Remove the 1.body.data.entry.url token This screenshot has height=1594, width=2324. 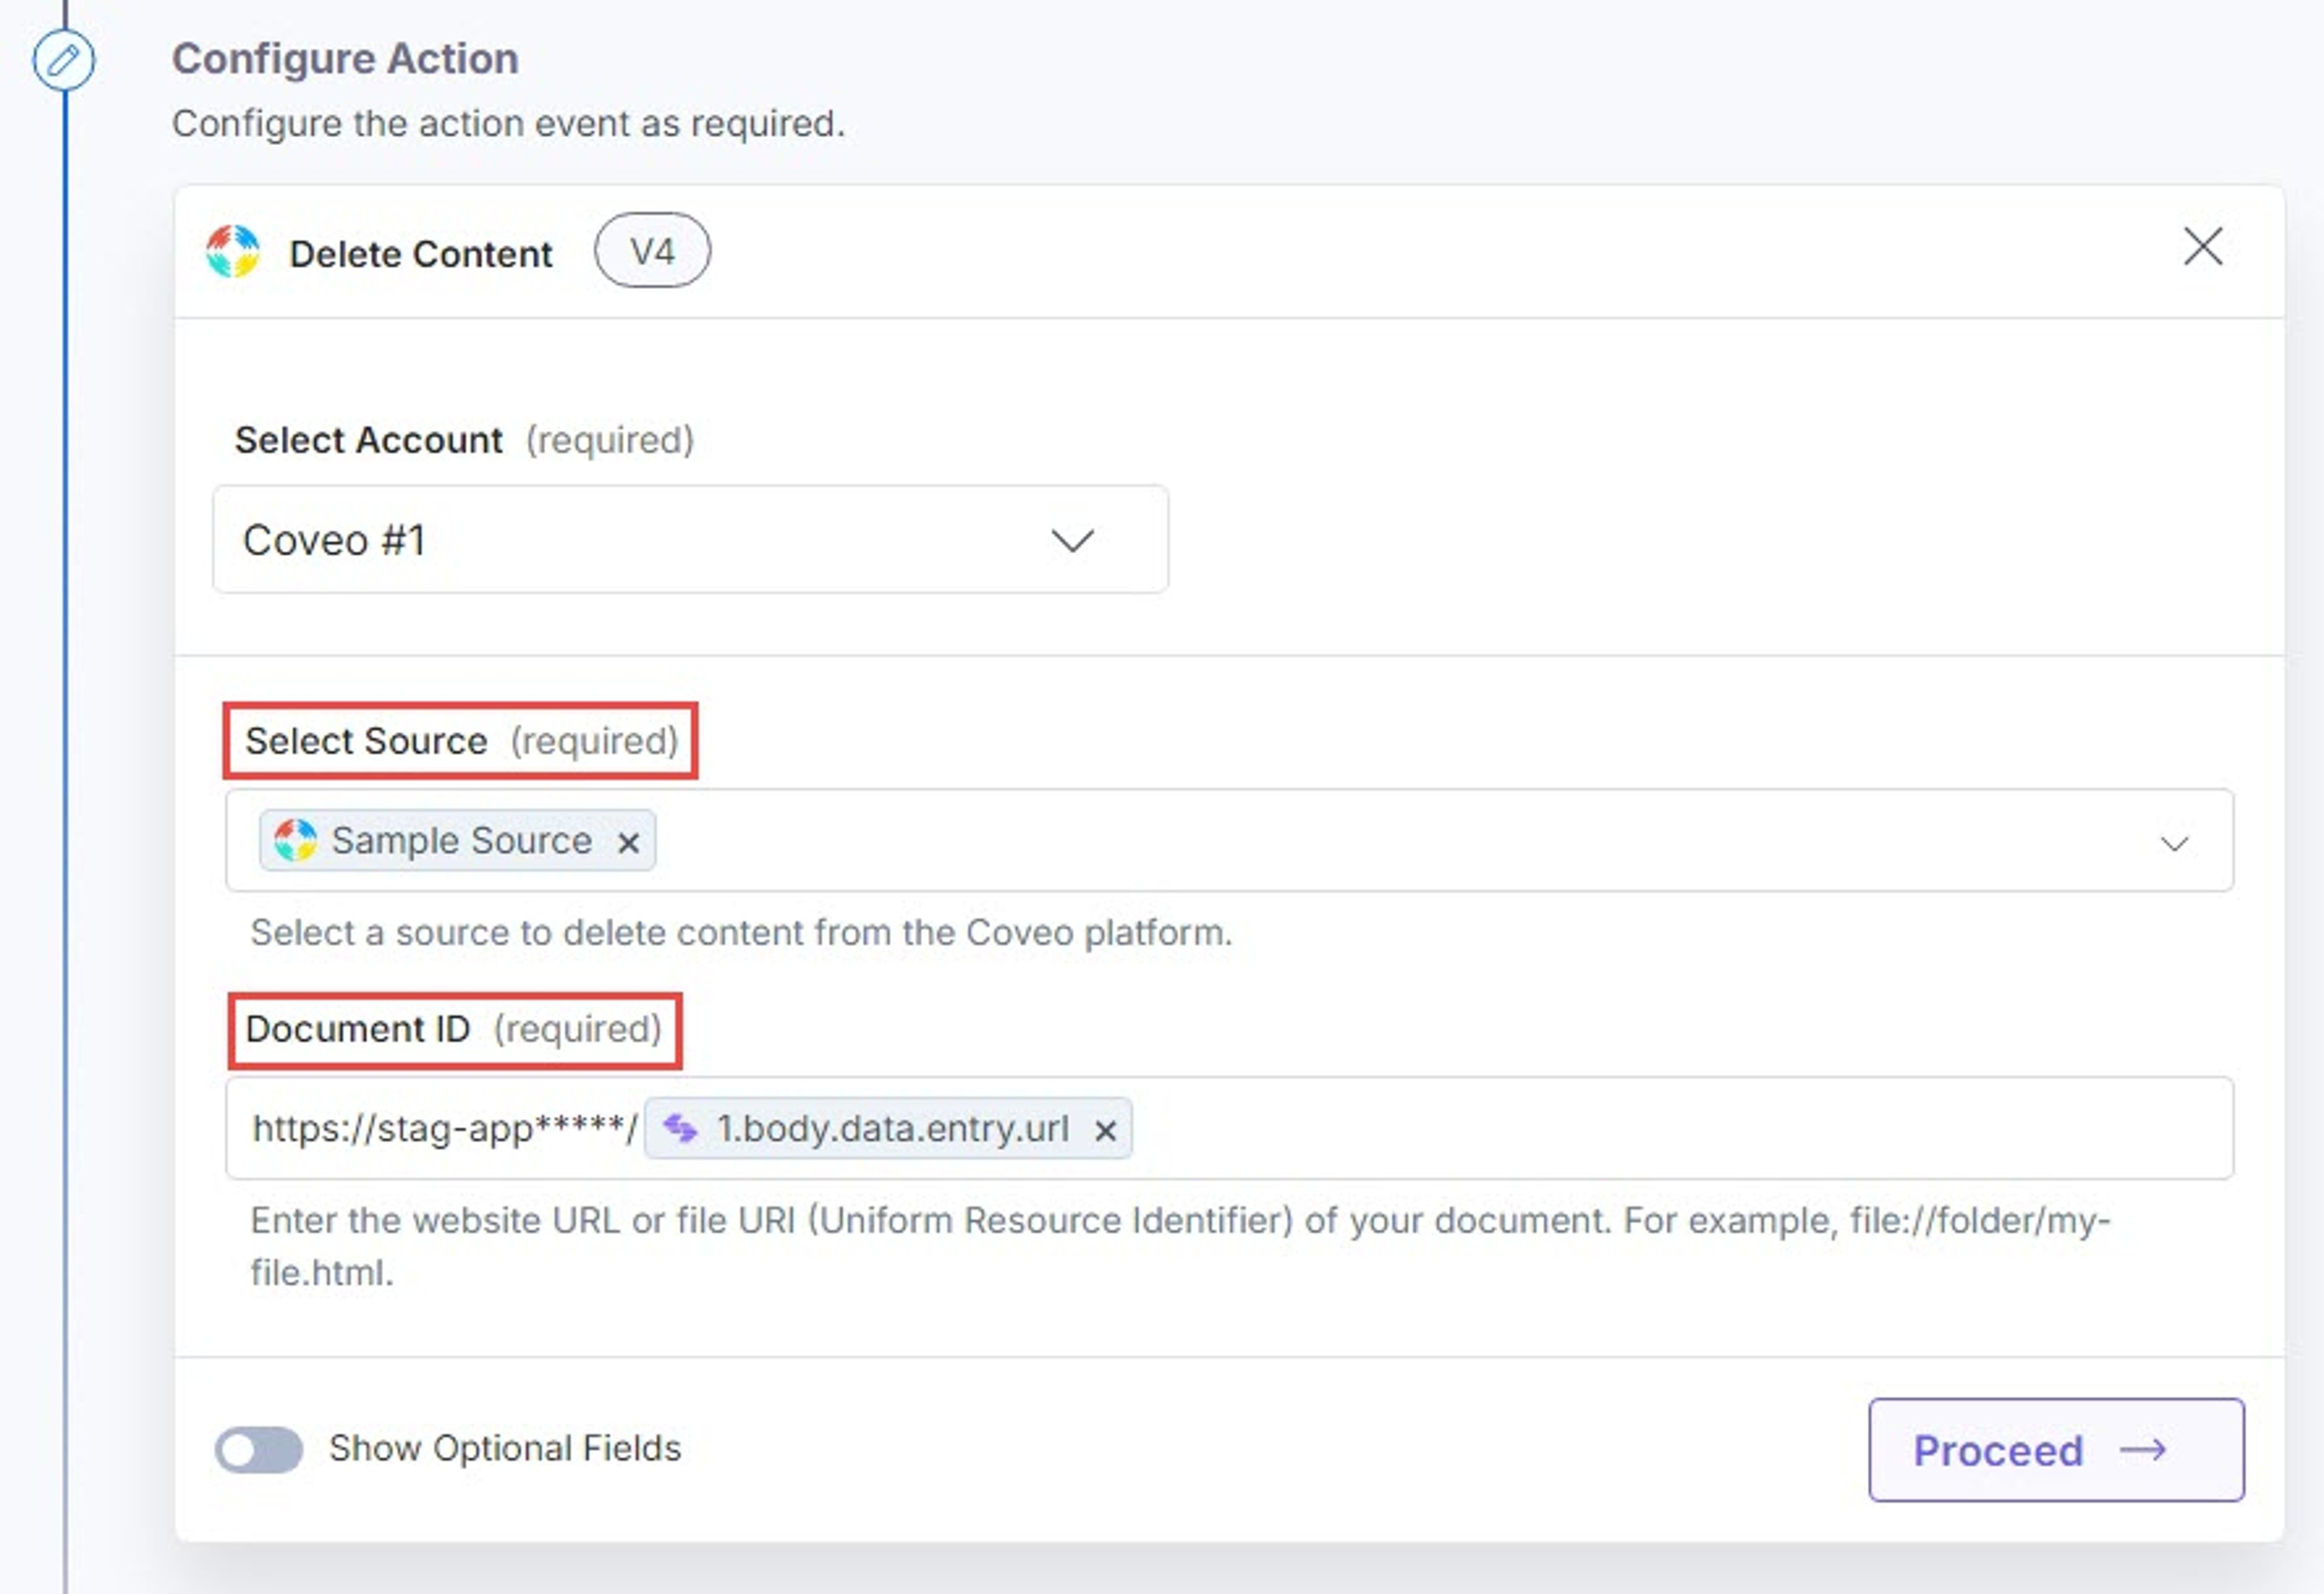1105,1131
